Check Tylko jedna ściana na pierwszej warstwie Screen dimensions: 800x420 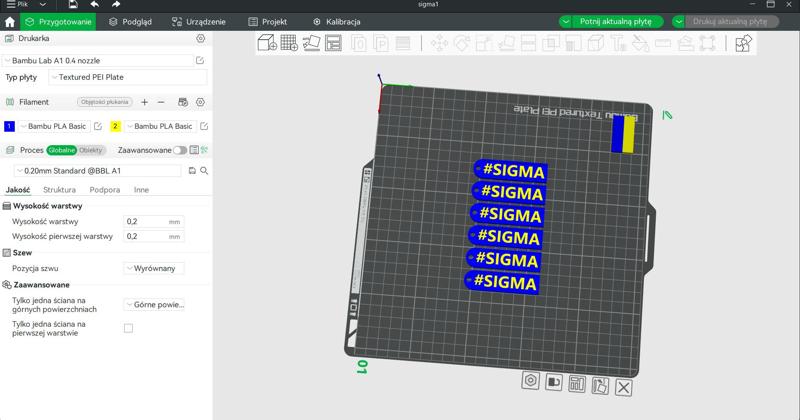coord(129,328)
